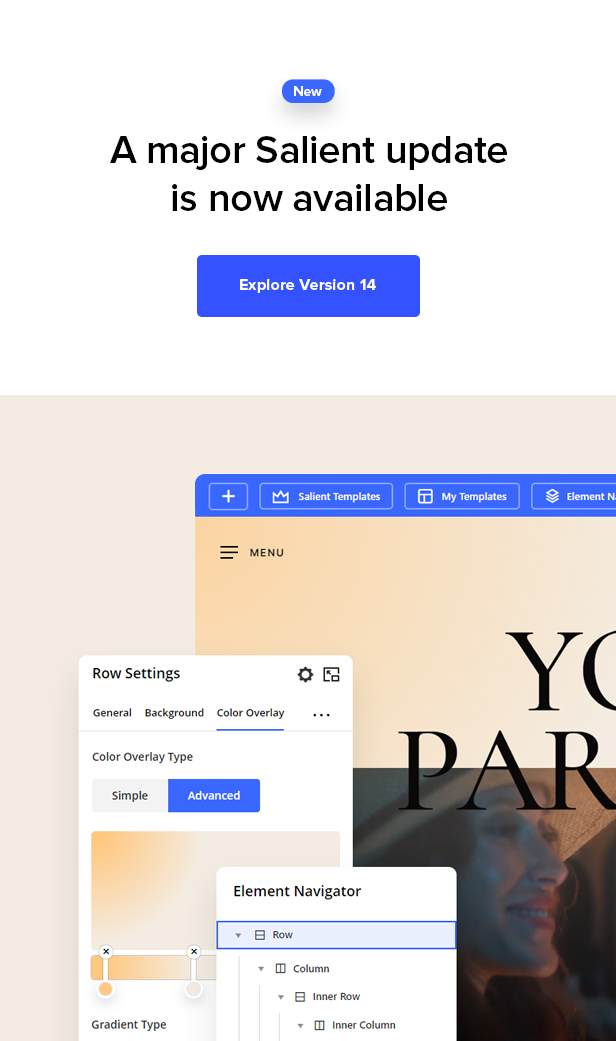Image resolution: width=616 pixels, height=1041 pixels.
Task: Collapse the Inner Column tree arrow
Action: tap(300, 1026)
